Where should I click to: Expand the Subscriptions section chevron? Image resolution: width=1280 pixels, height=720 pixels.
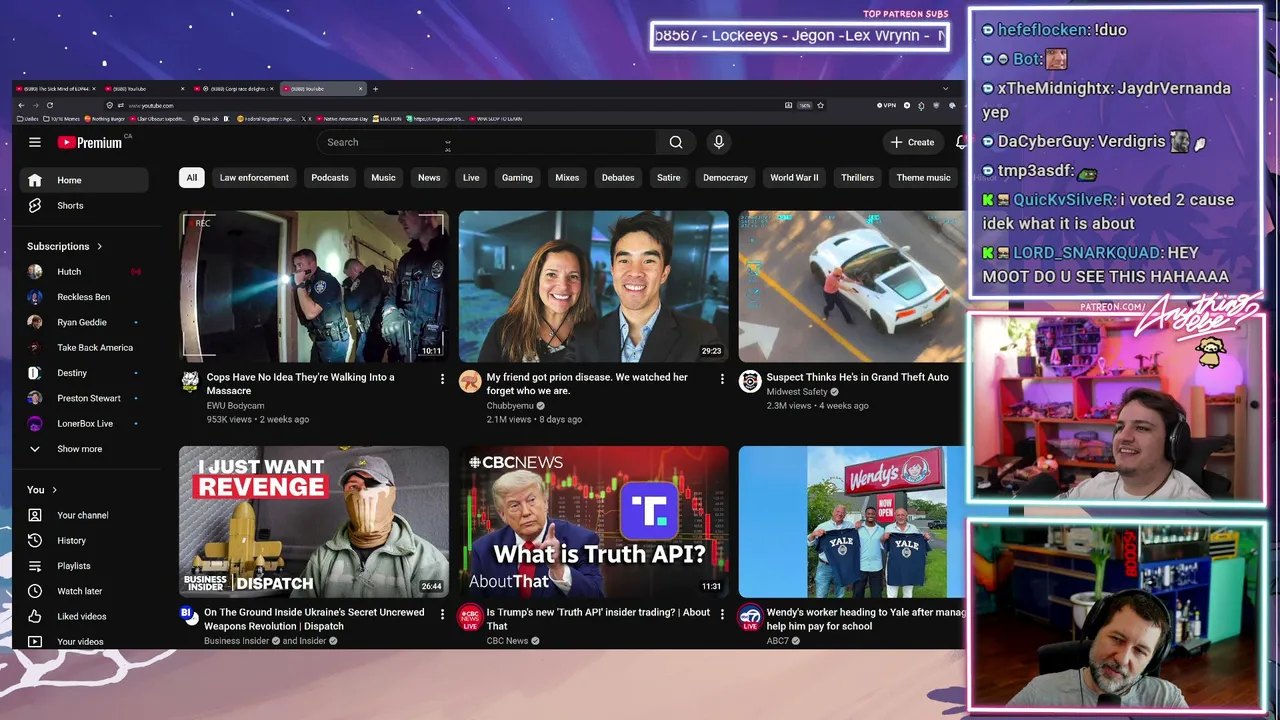99,246
